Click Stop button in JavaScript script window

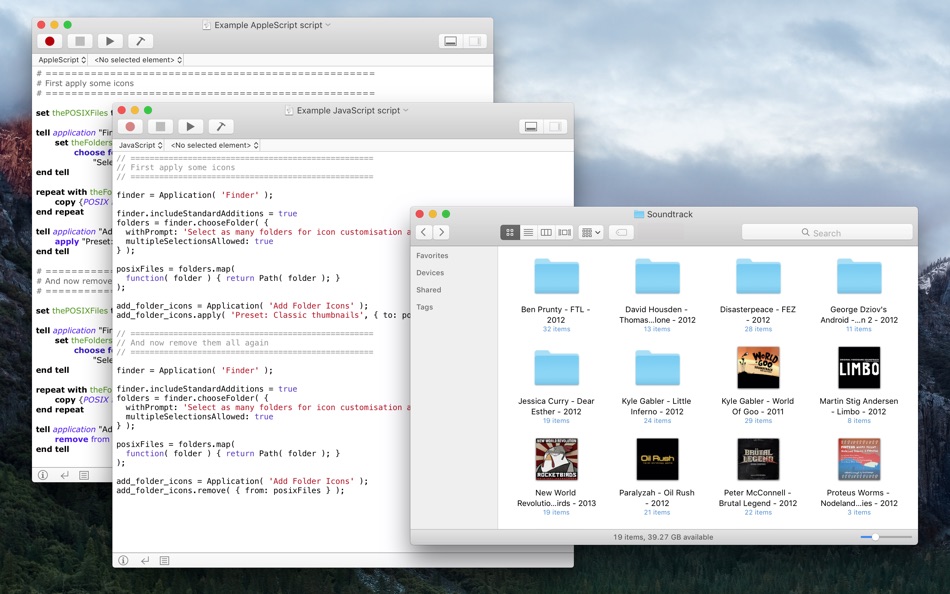point(161,127)
